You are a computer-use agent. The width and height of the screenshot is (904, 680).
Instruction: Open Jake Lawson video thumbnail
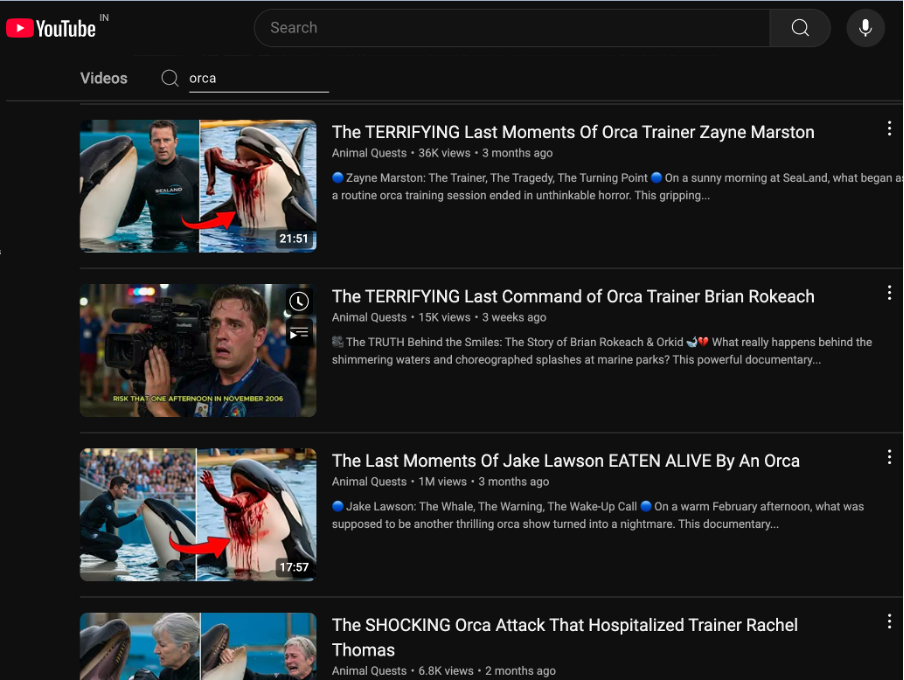pyautogui.click(x=198, y=514)
